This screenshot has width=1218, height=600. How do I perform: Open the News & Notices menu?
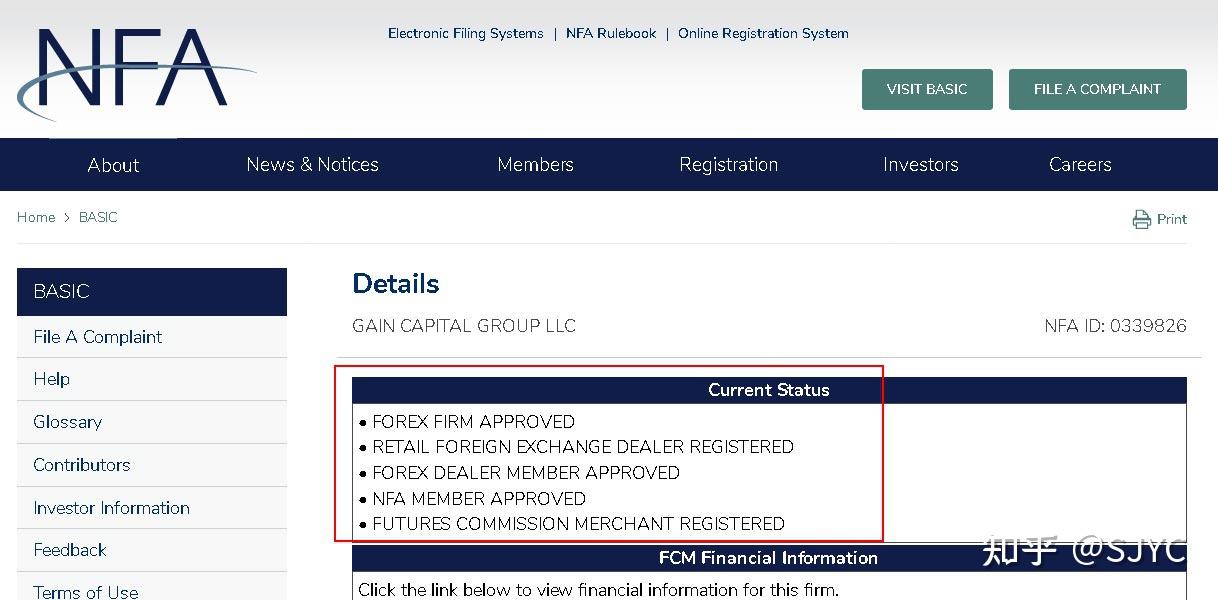[x=312, y=165]
